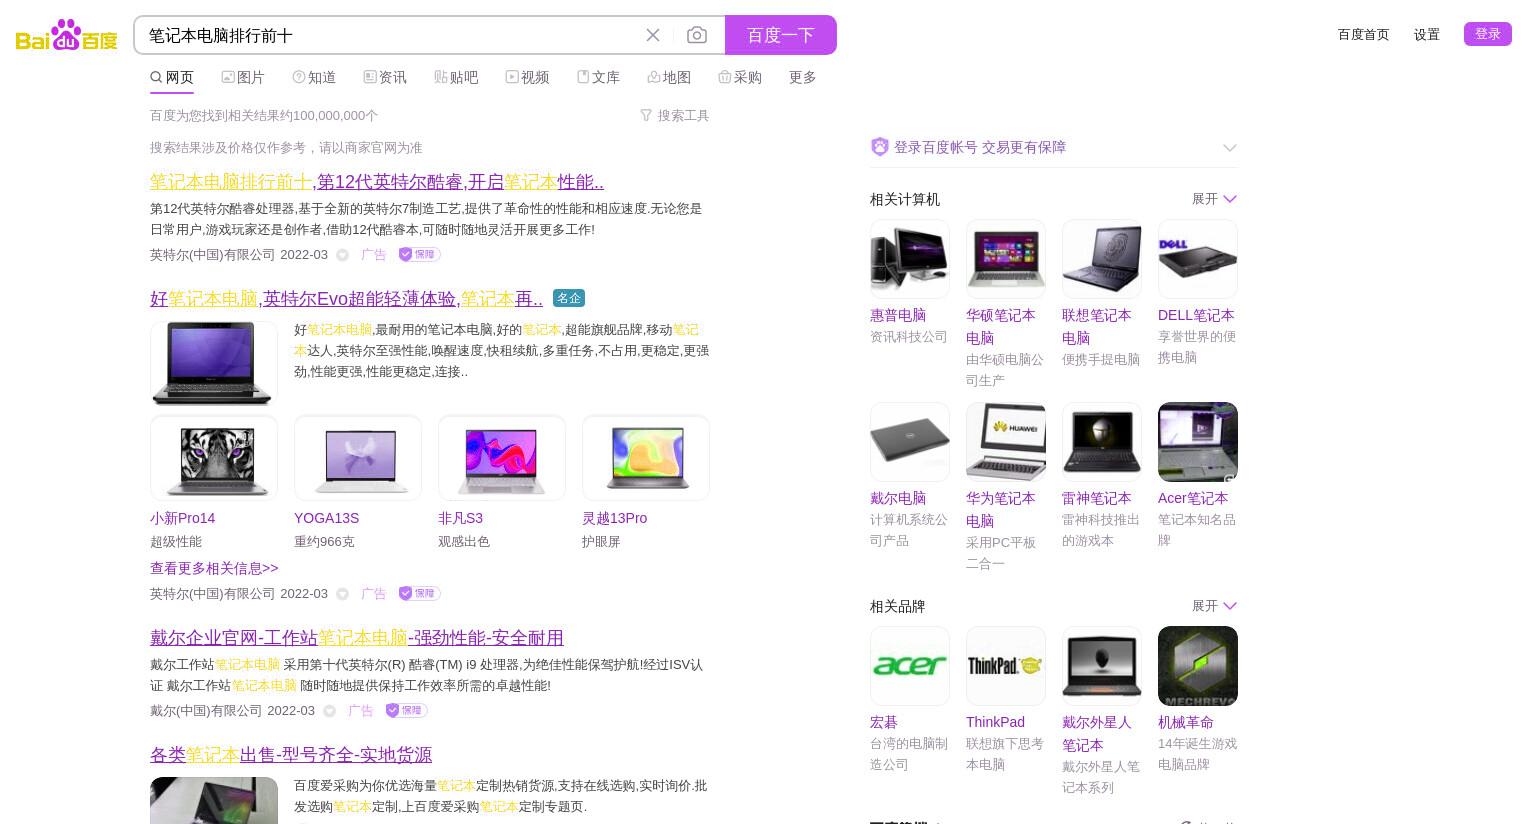Open 戴尔企业官网-工作站笔记本电脑 result

click(x=357, y=638)
